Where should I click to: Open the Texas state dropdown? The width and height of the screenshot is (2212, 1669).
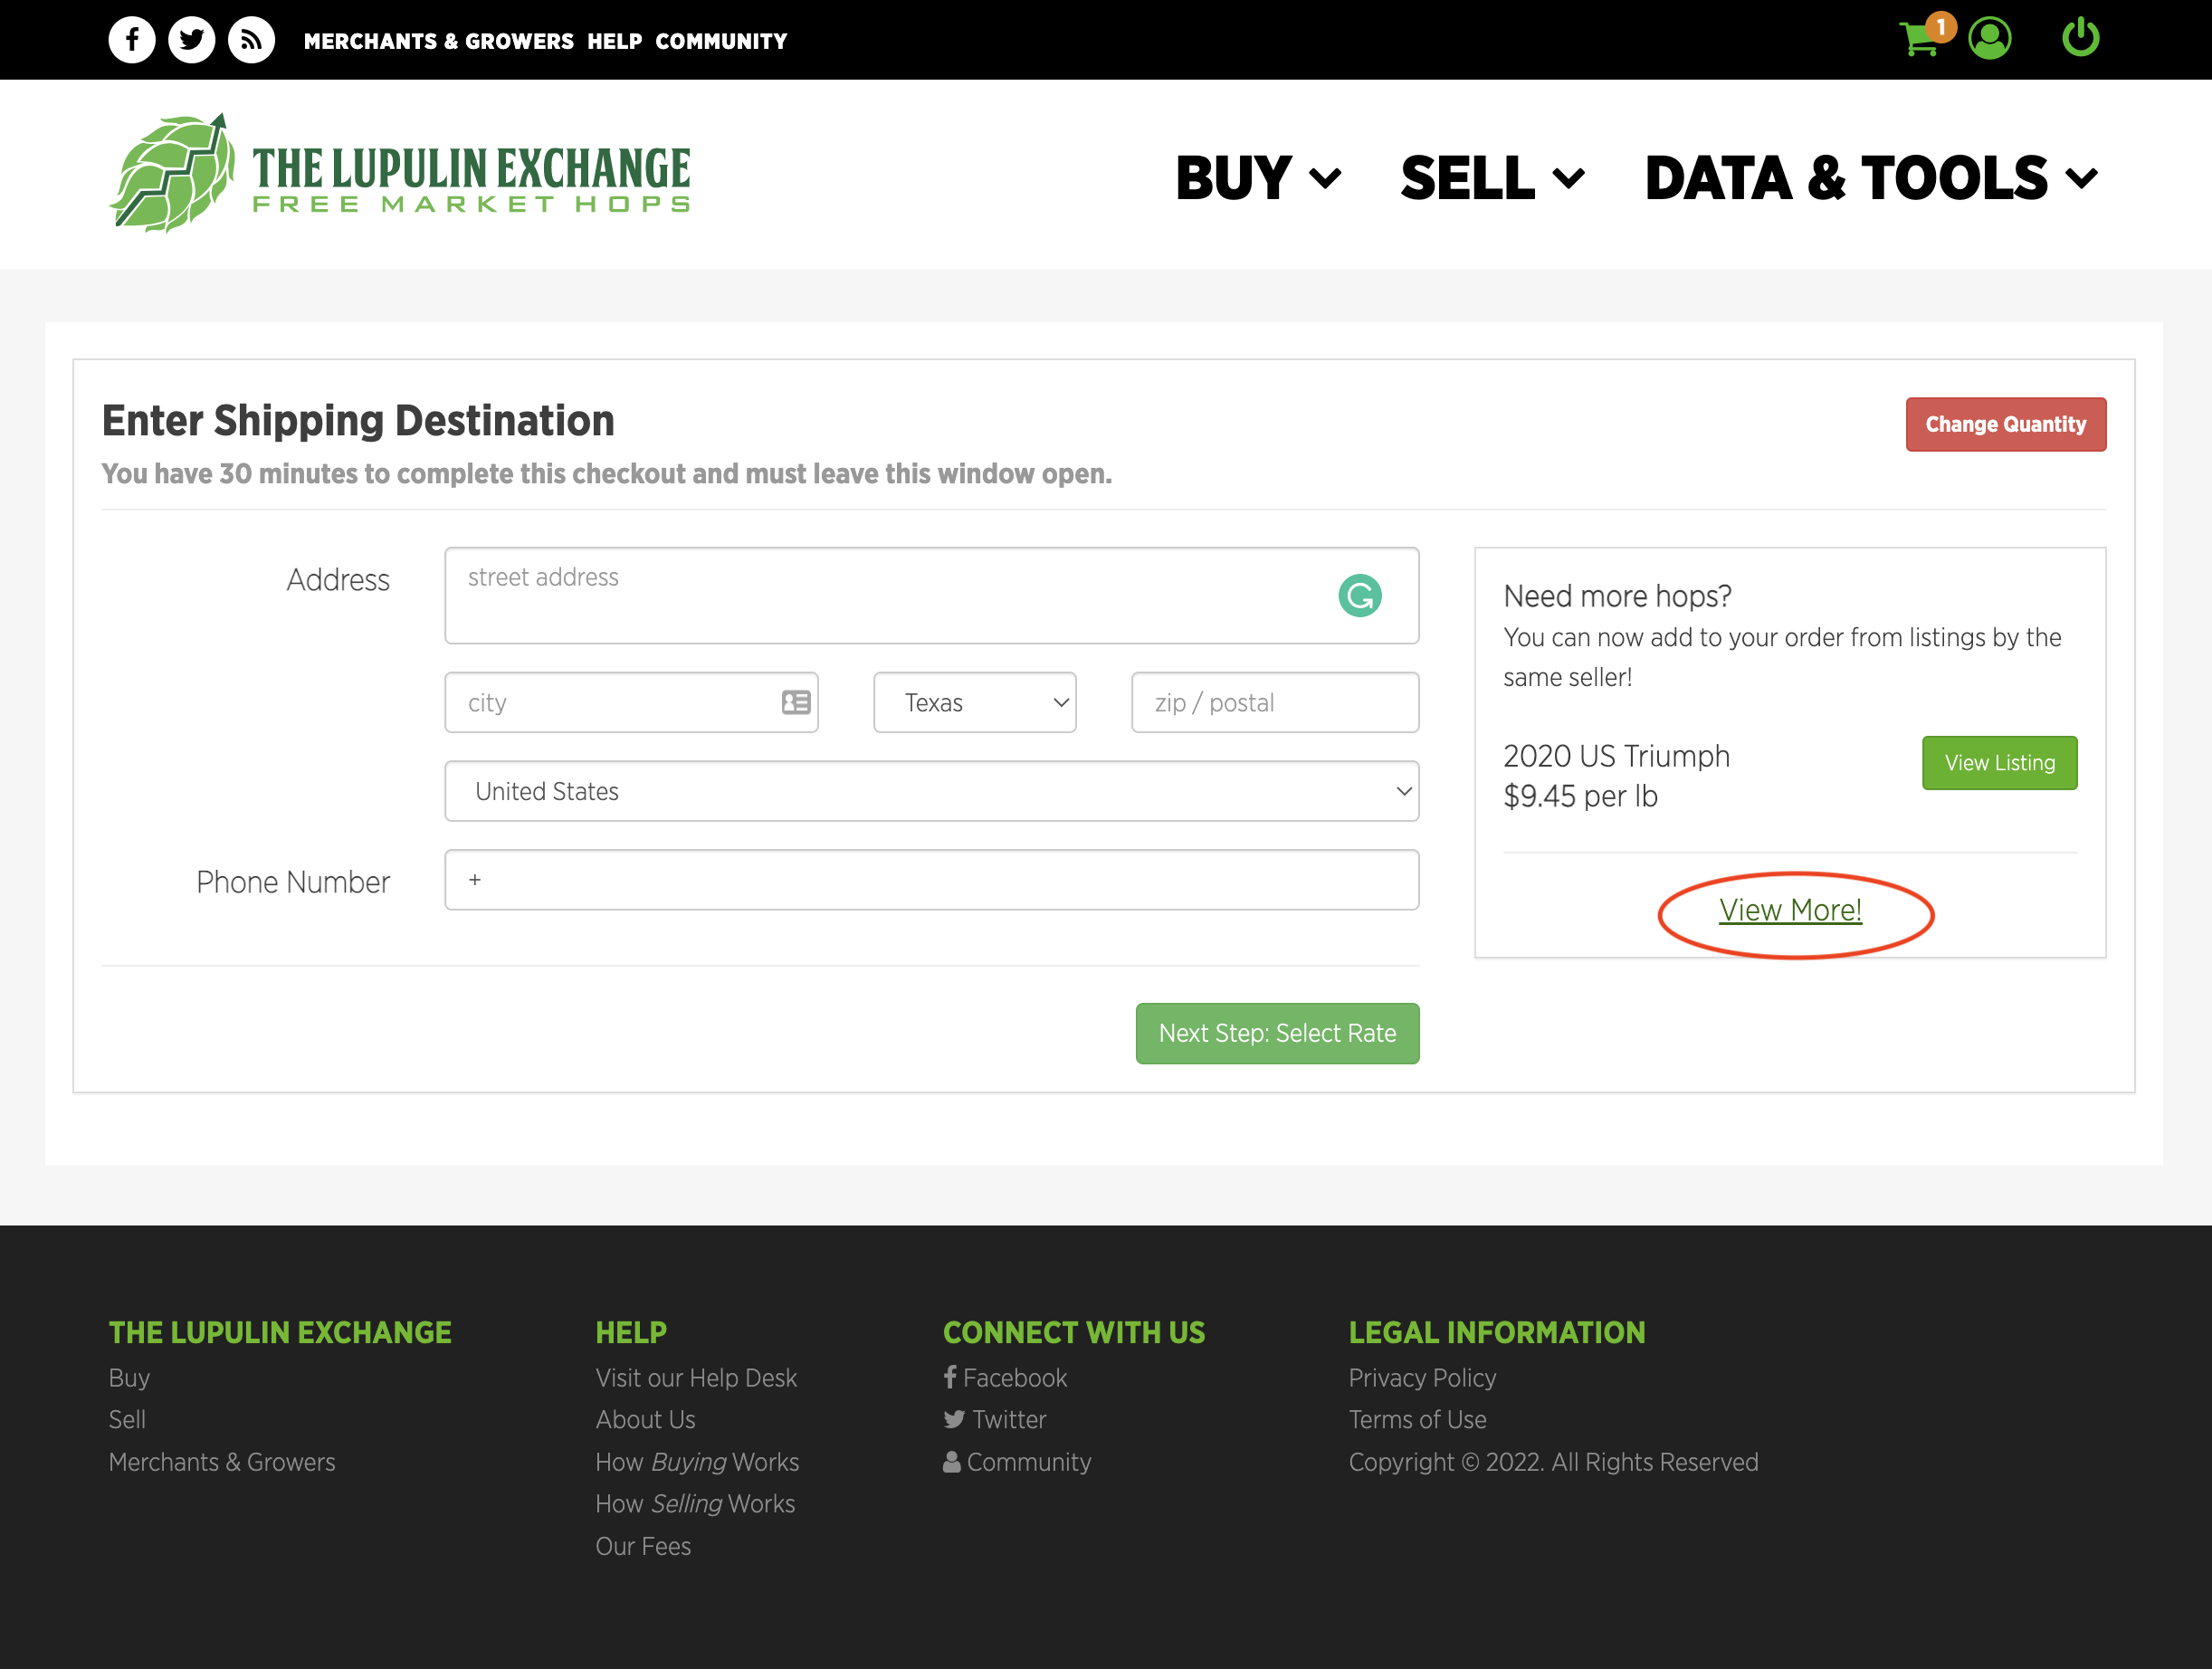pyautogui.click(x=974, y=703)
